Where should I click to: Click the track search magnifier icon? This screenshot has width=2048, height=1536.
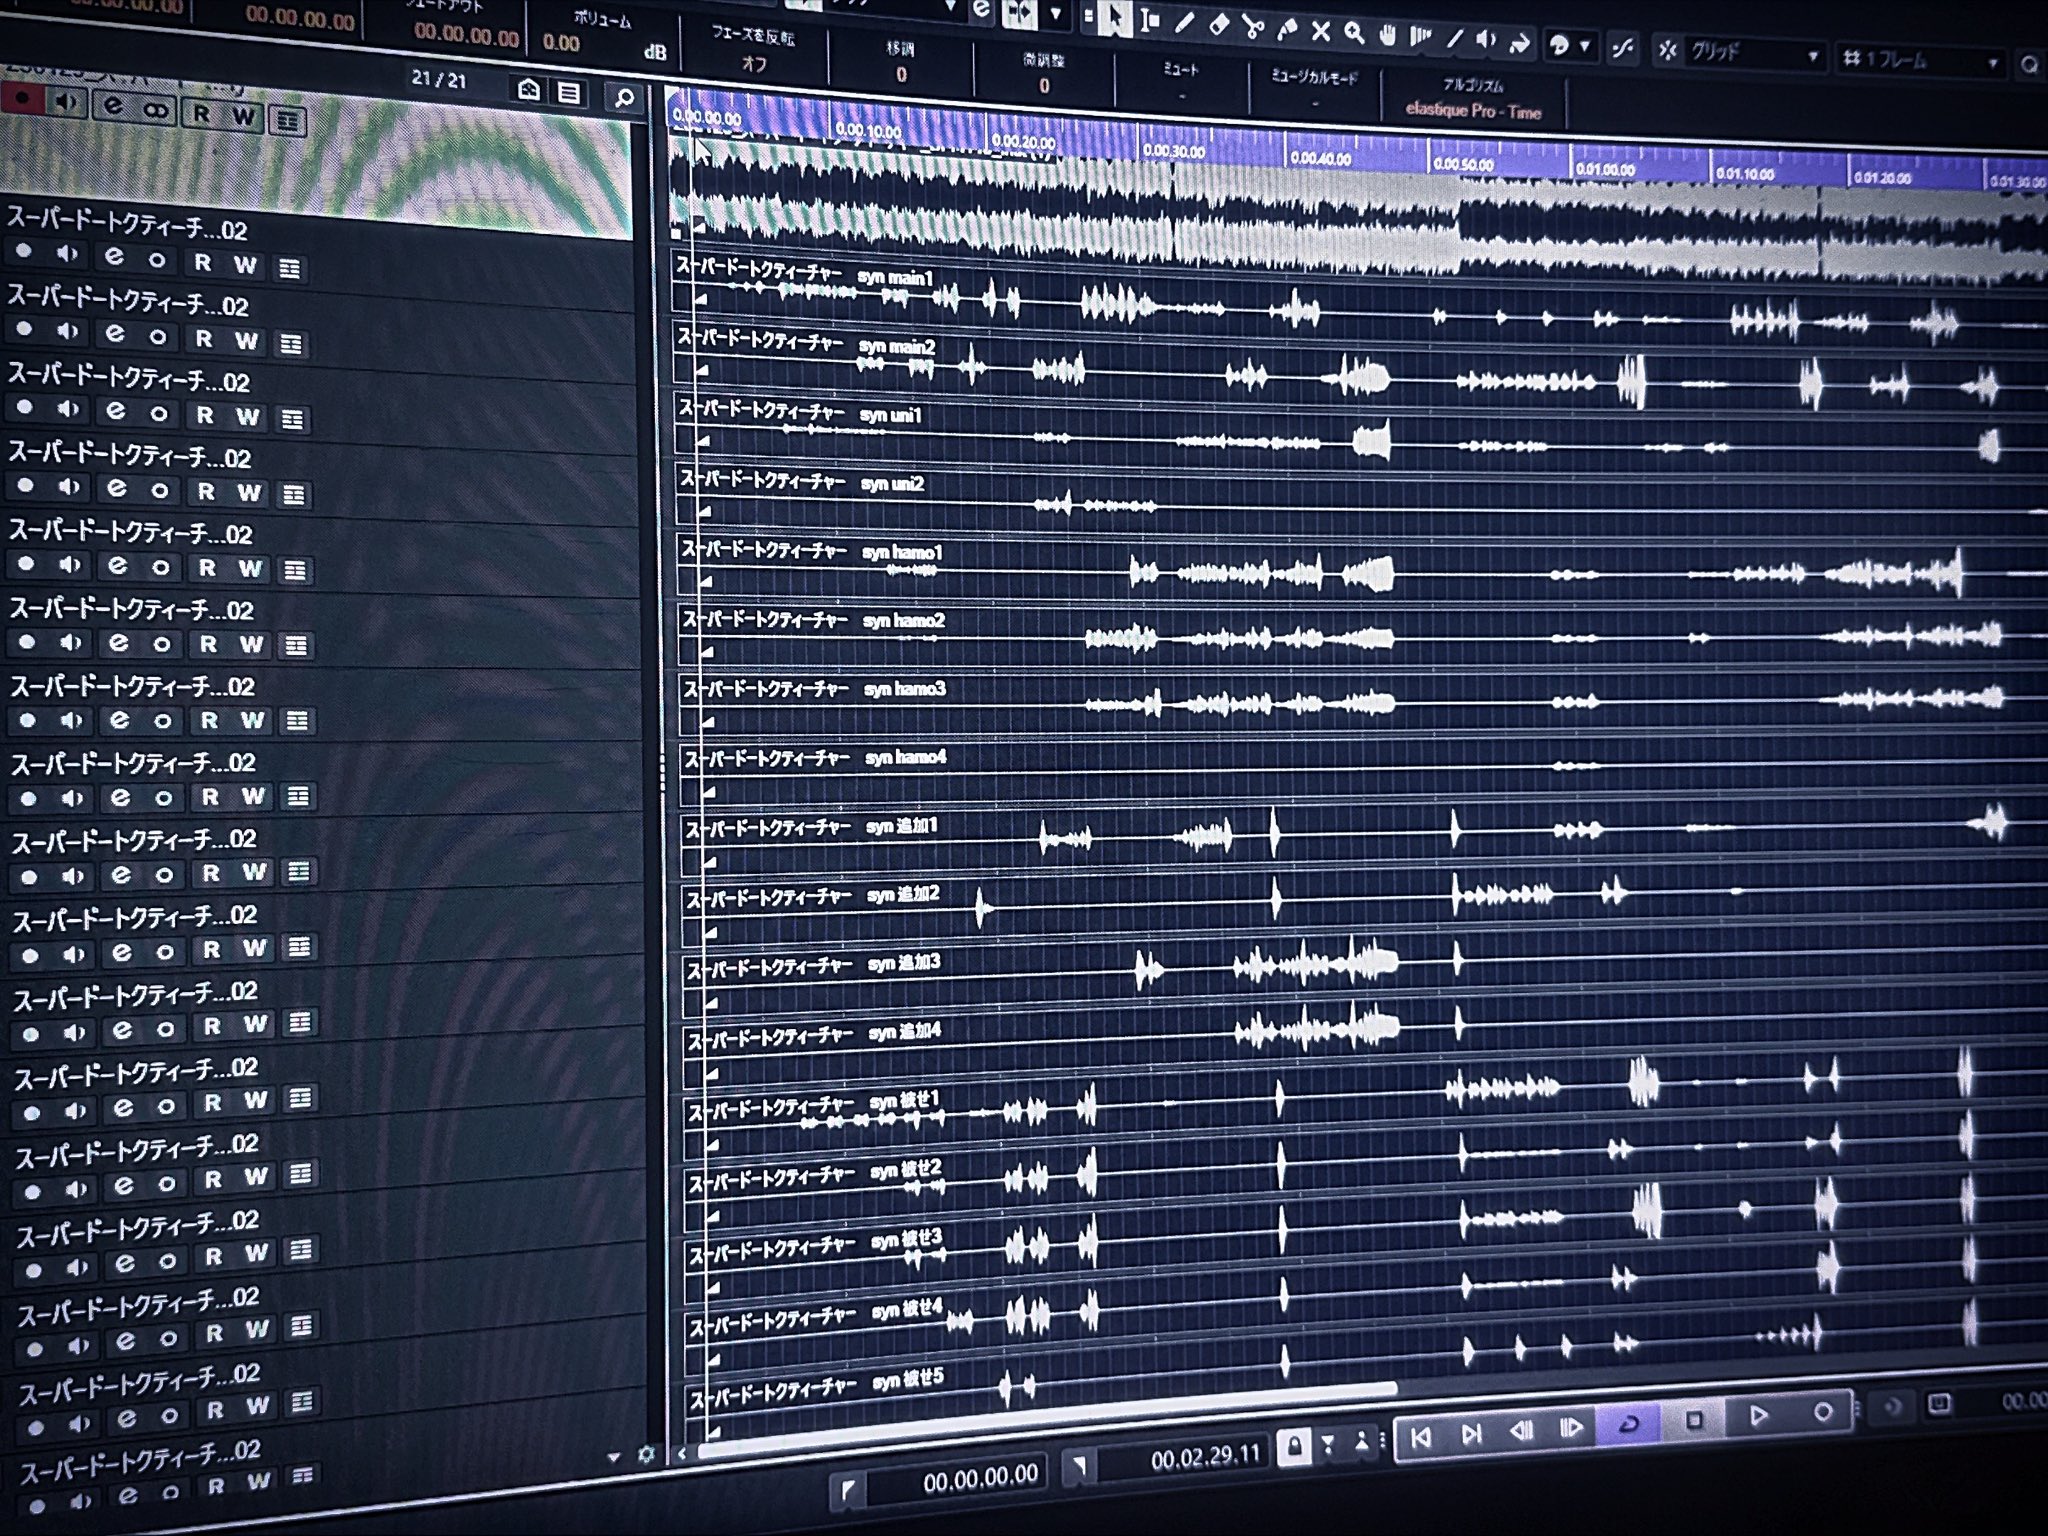click(624, 98)
